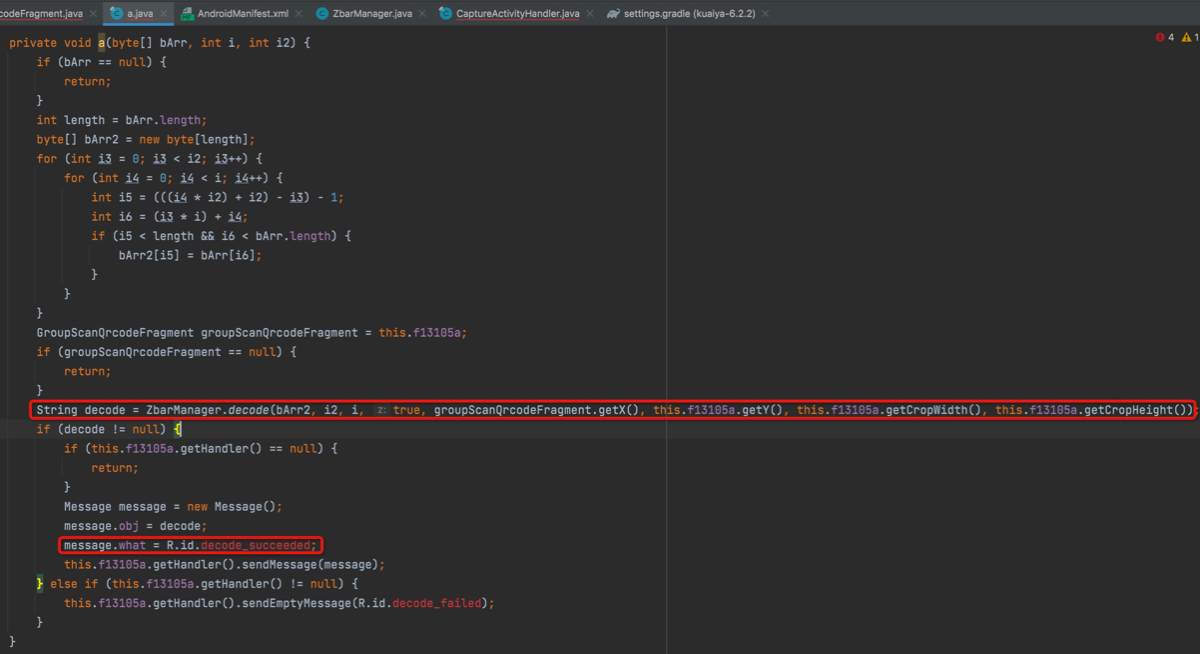Click 'message.obj = decode;' line
Image resolution: width=1200 pixels, height=654 pixels.
135,526
